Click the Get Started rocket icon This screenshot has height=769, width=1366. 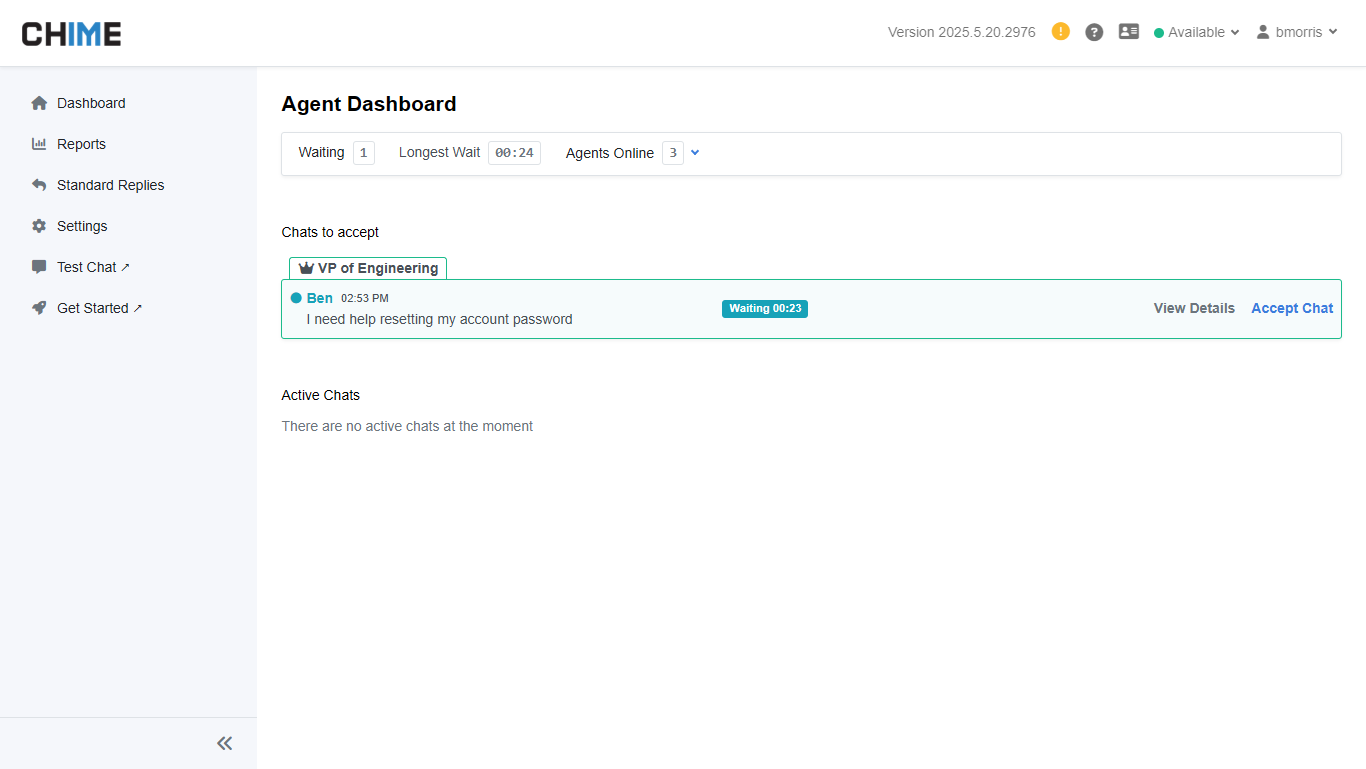(x=39, y=308)
